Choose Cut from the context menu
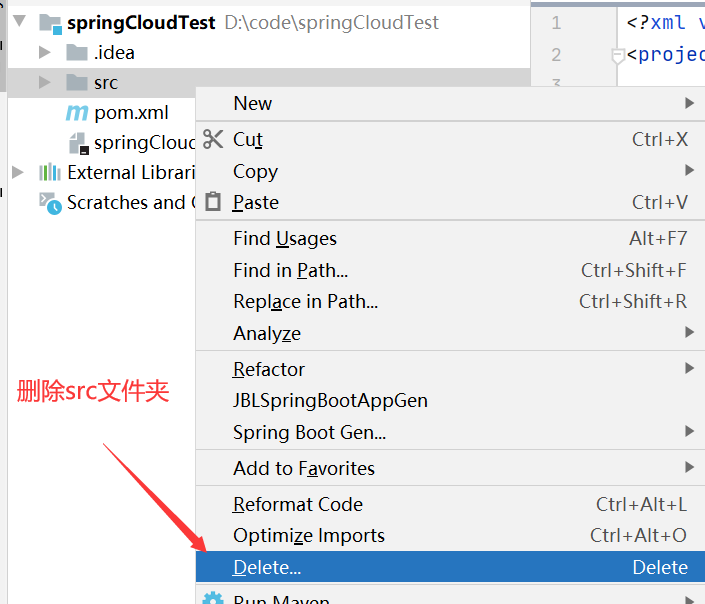 [x=451, y=139]
